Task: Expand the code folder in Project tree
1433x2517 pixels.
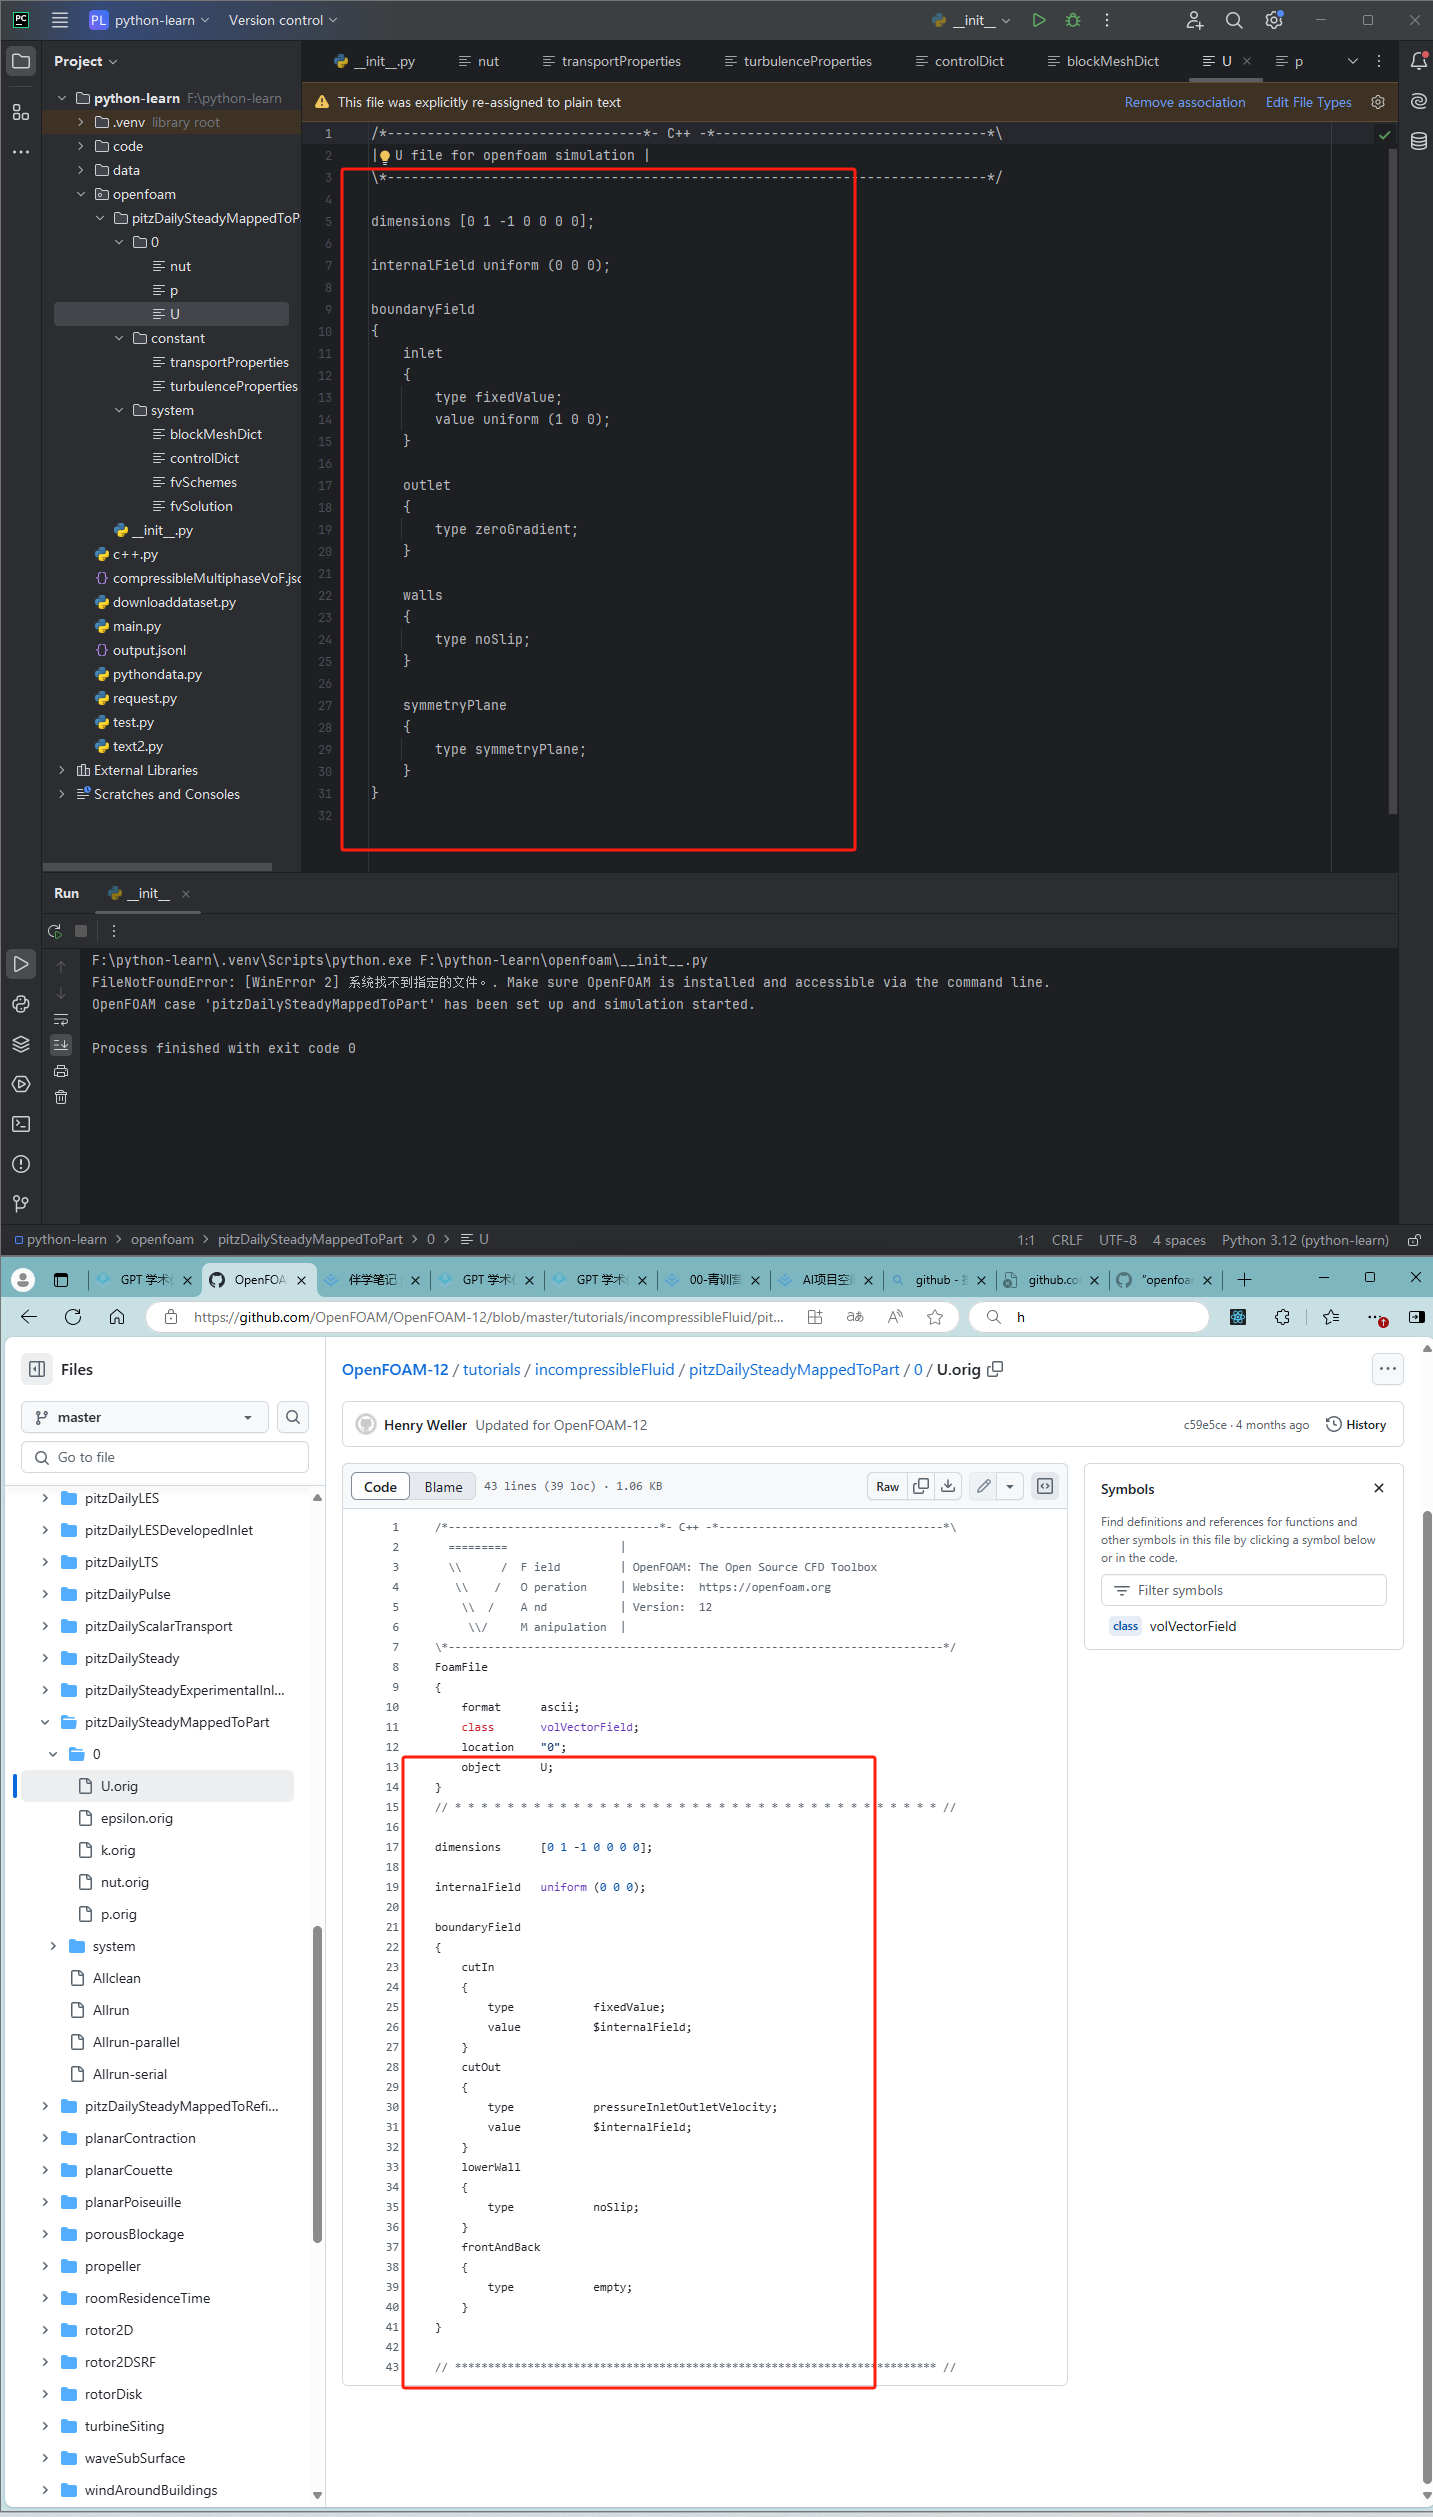Action: click(82, 146)
